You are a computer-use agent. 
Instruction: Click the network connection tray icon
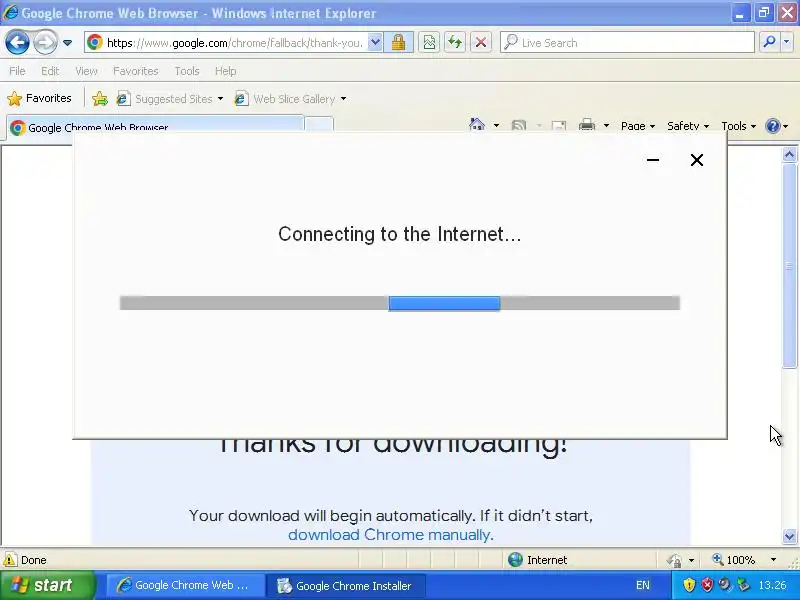743,585
